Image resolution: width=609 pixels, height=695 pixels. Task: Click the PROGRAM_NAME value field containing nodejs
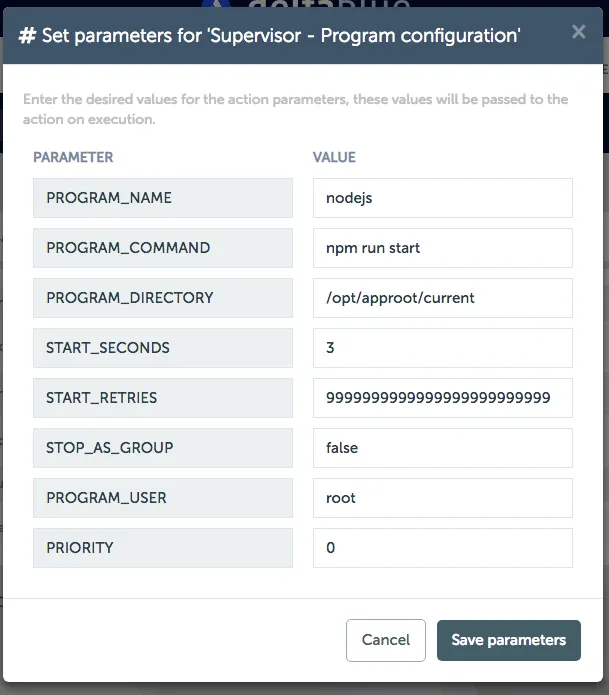pyautogui.click(x=442, y=198)
